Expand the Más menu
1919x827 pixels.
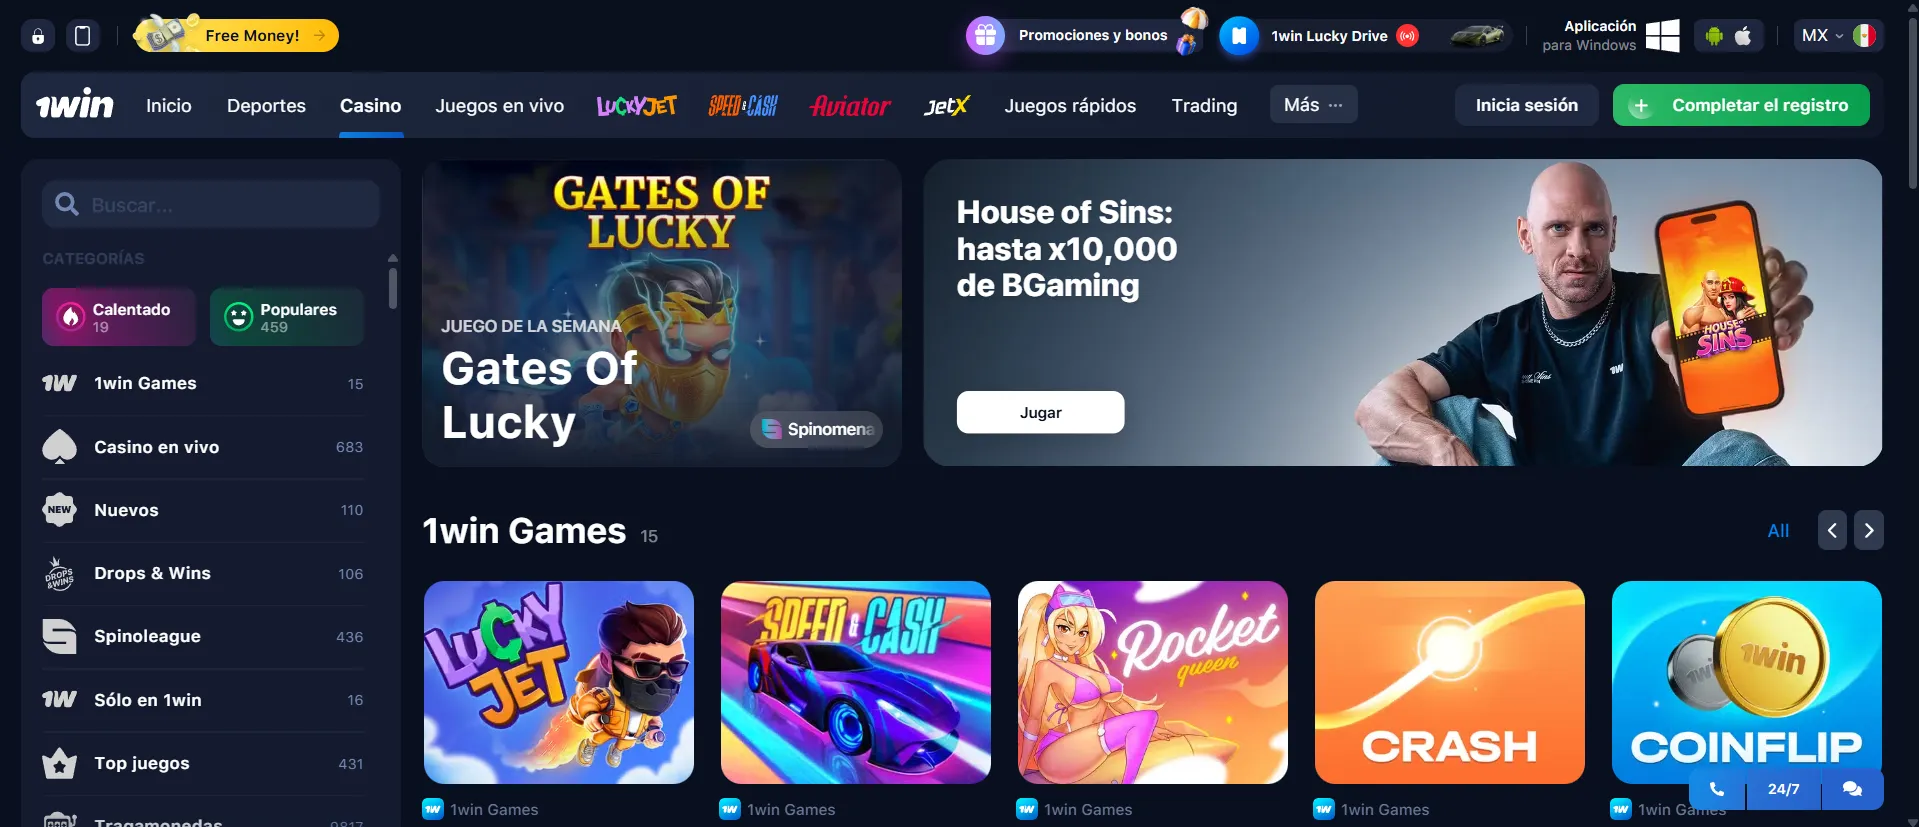tap(1313, 105)
